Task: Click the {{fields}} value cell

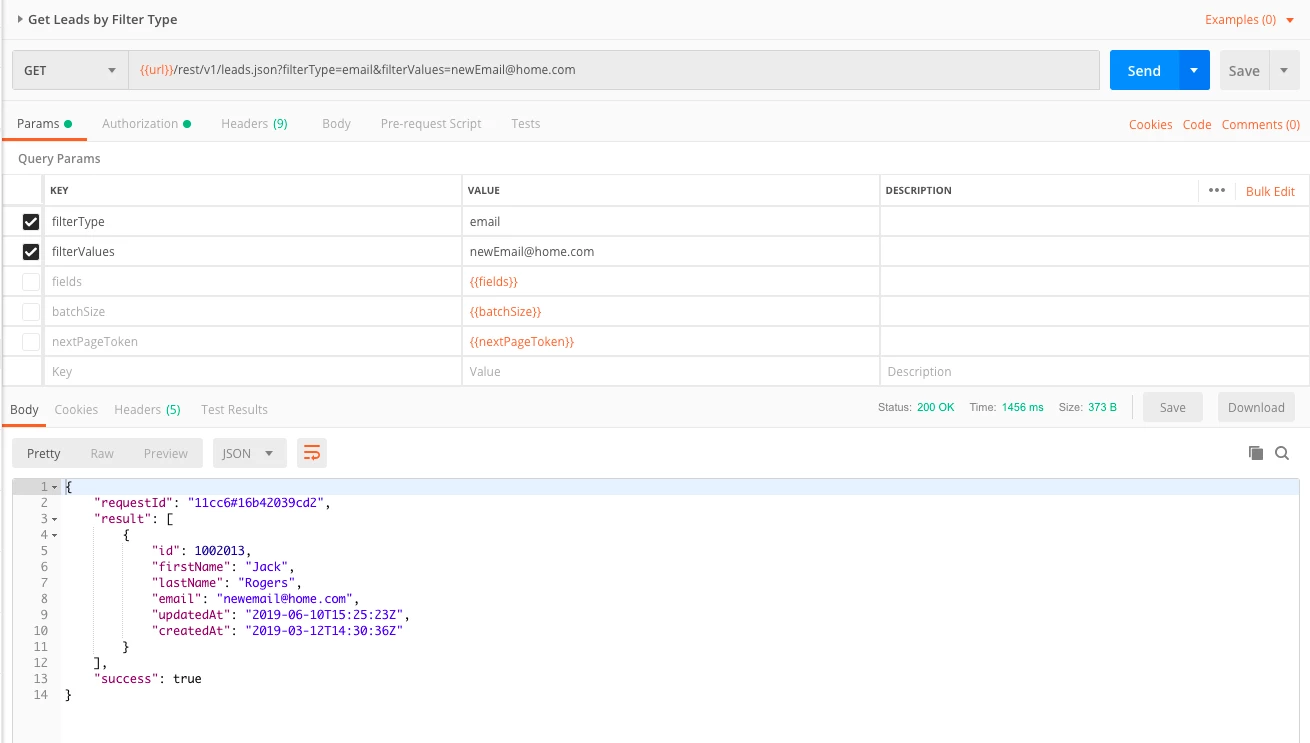Action: (x=670, y=281)
